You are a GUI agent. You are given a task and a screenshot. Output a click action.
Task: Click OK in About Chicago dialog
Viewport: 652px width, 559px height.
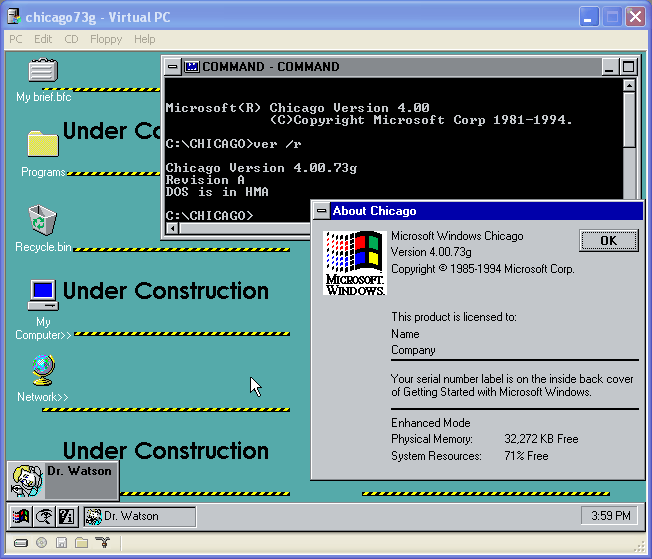[x=608, y=240]
